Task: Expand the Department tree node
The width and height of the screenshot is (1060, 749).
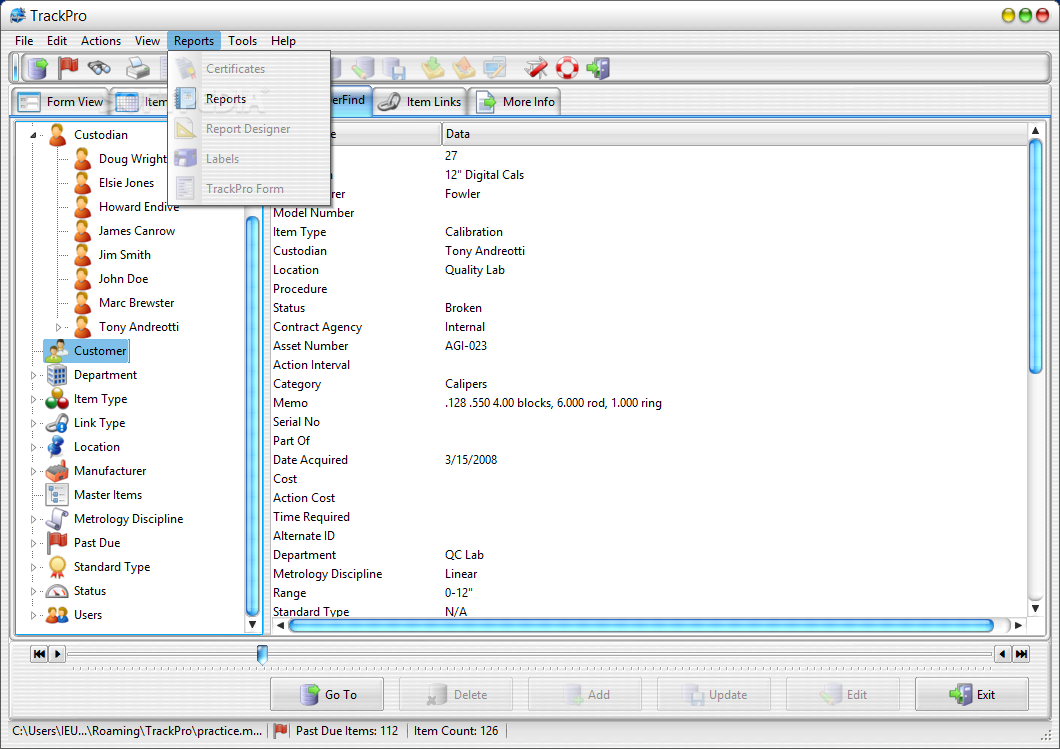Action: pyautogui.click(x=33, y=375)
